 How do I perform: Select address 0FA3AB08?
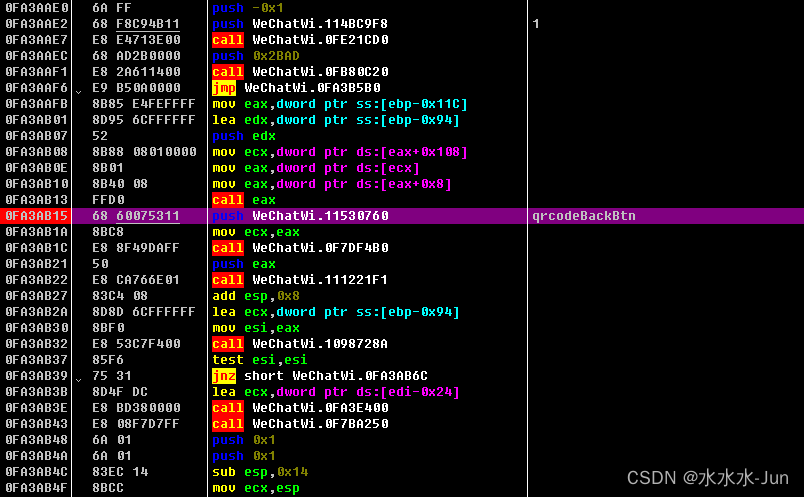36,152
